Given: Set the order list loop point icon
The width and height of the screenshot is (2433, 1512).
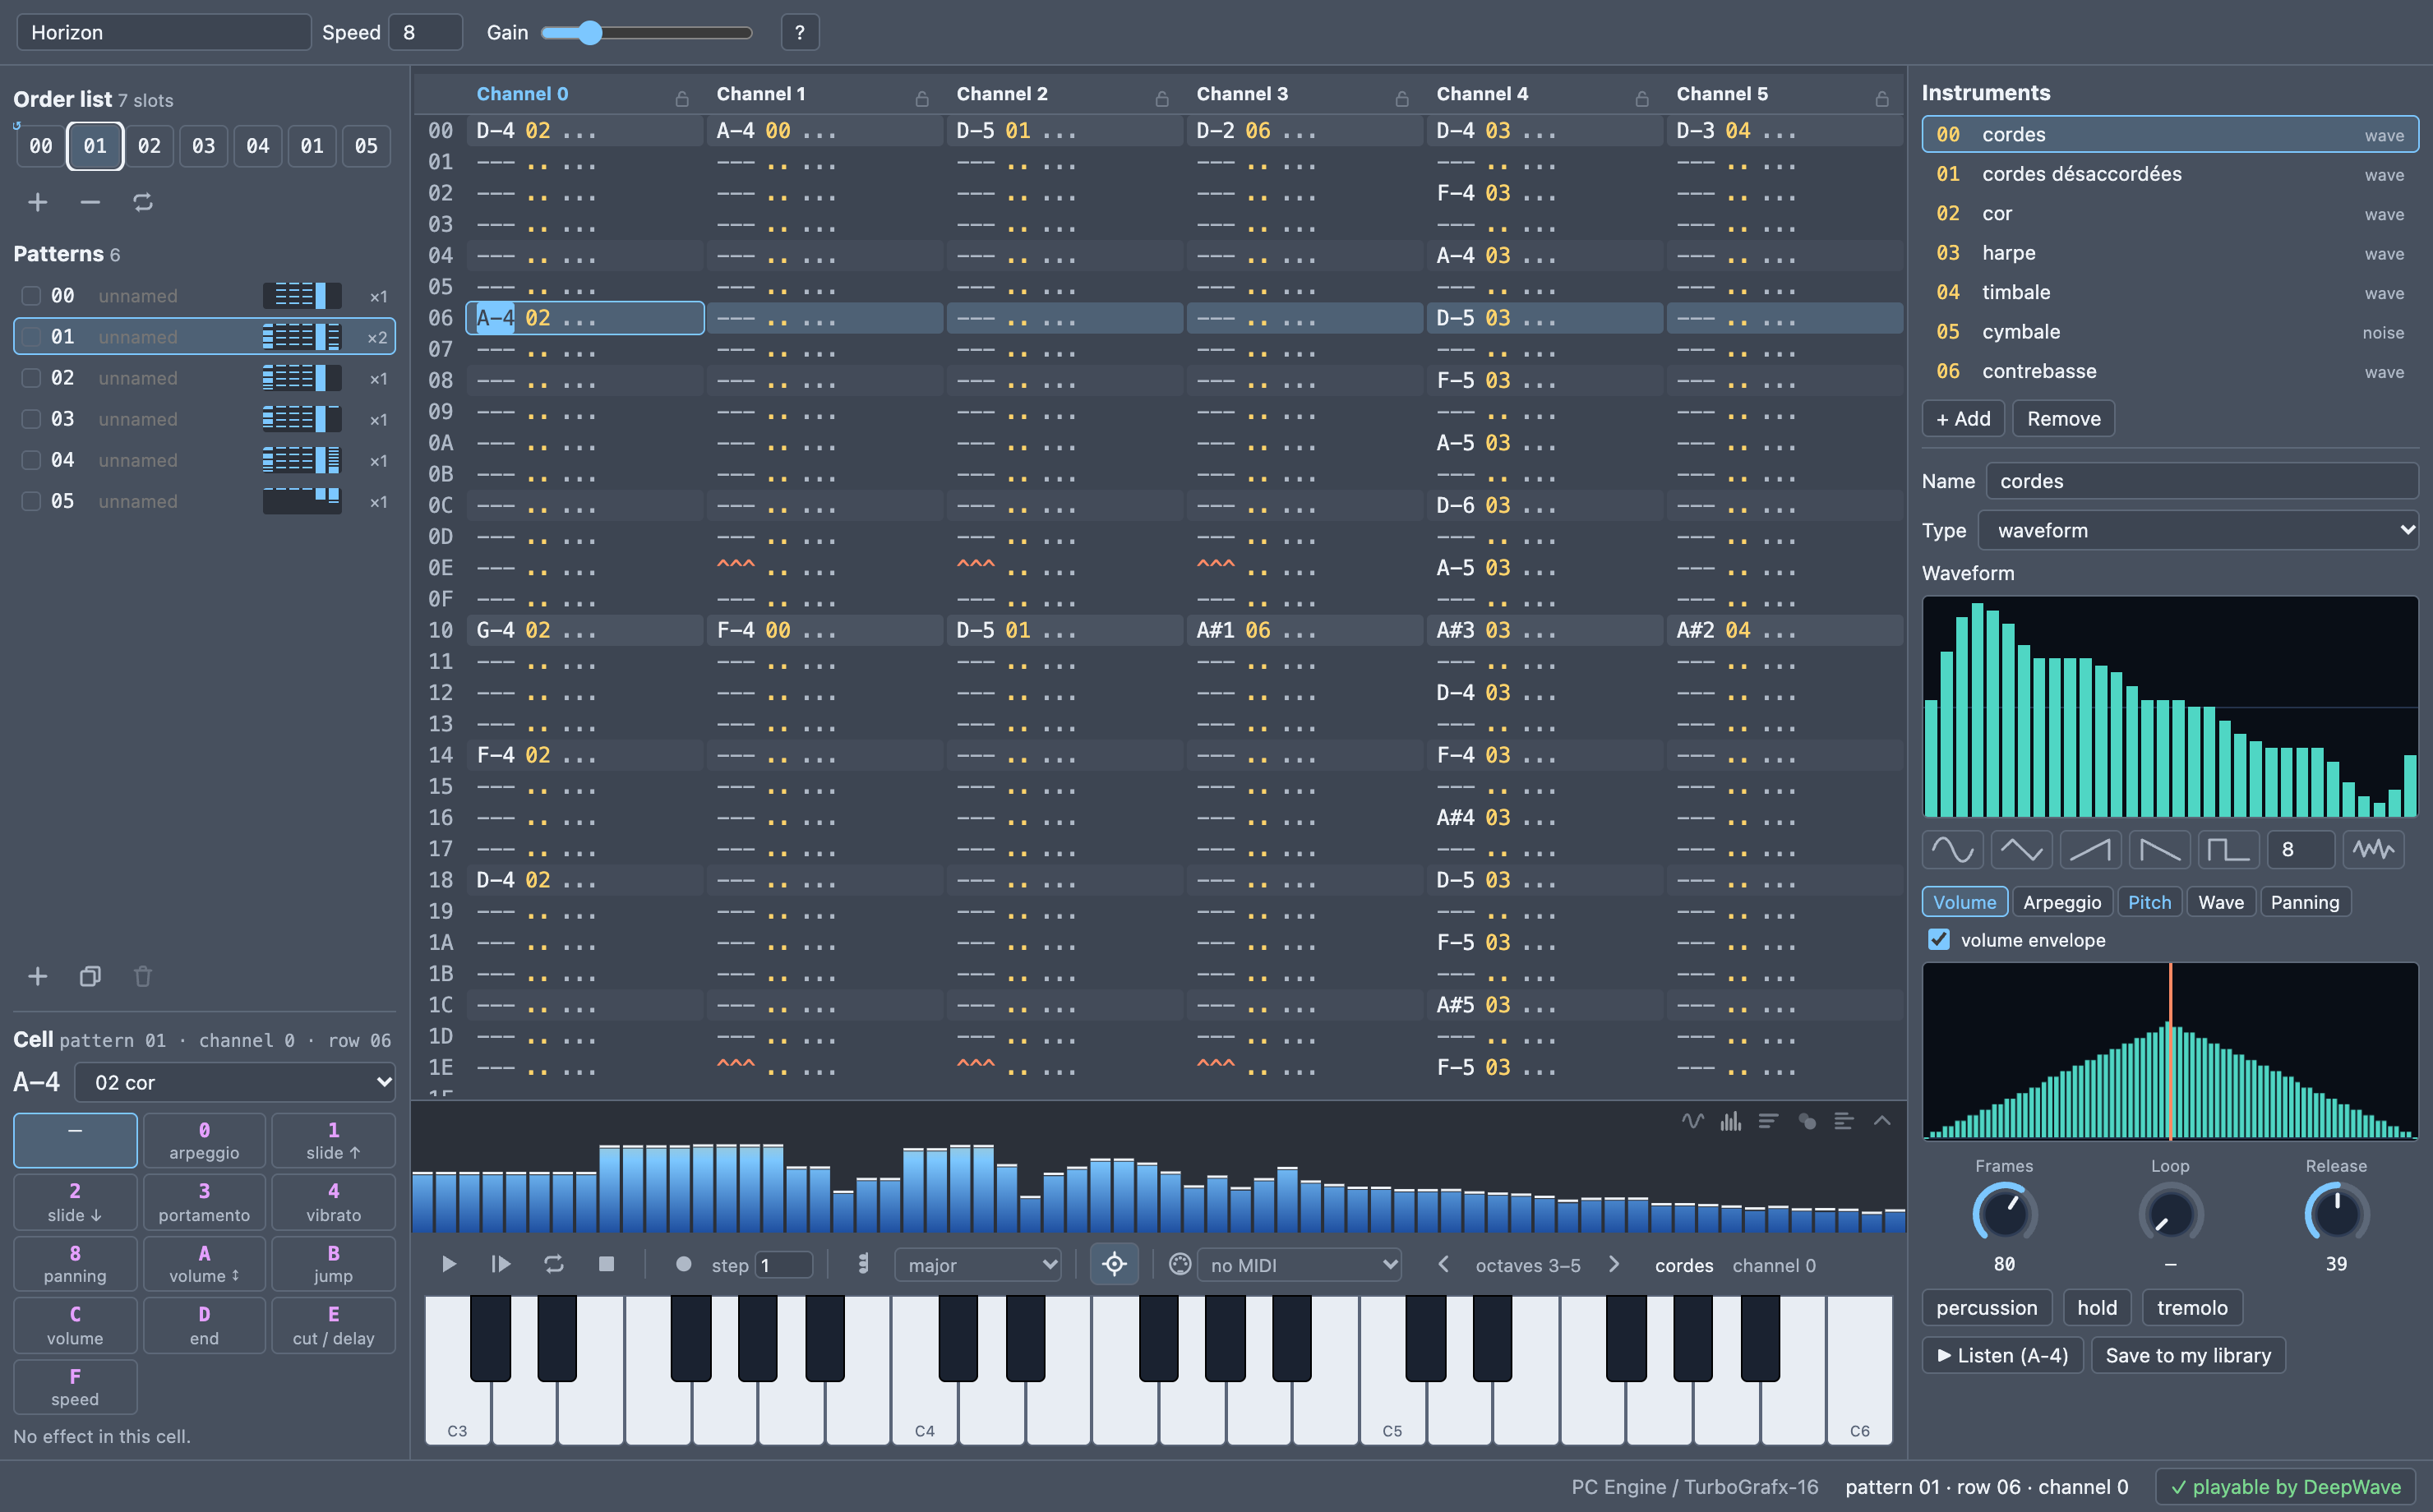Looking at the screenshot, I should (x=143, y=203).
